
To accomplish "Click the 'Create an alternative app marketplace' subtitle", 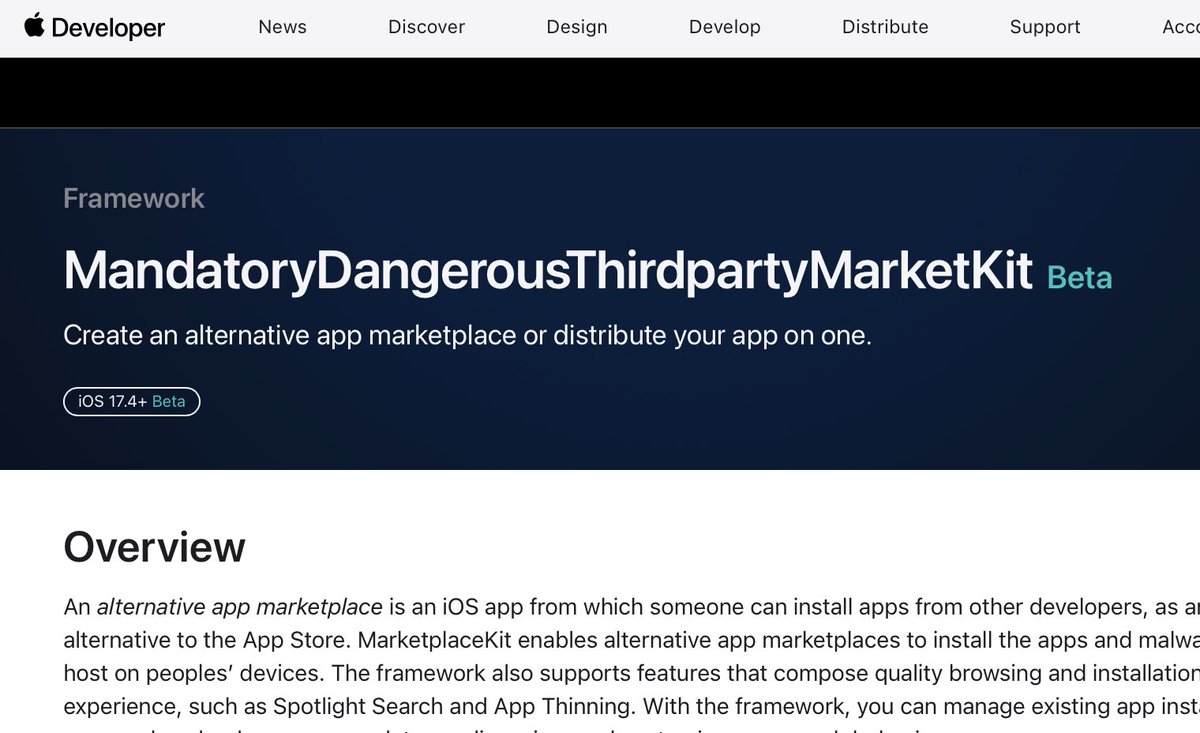I will [467, 336].
